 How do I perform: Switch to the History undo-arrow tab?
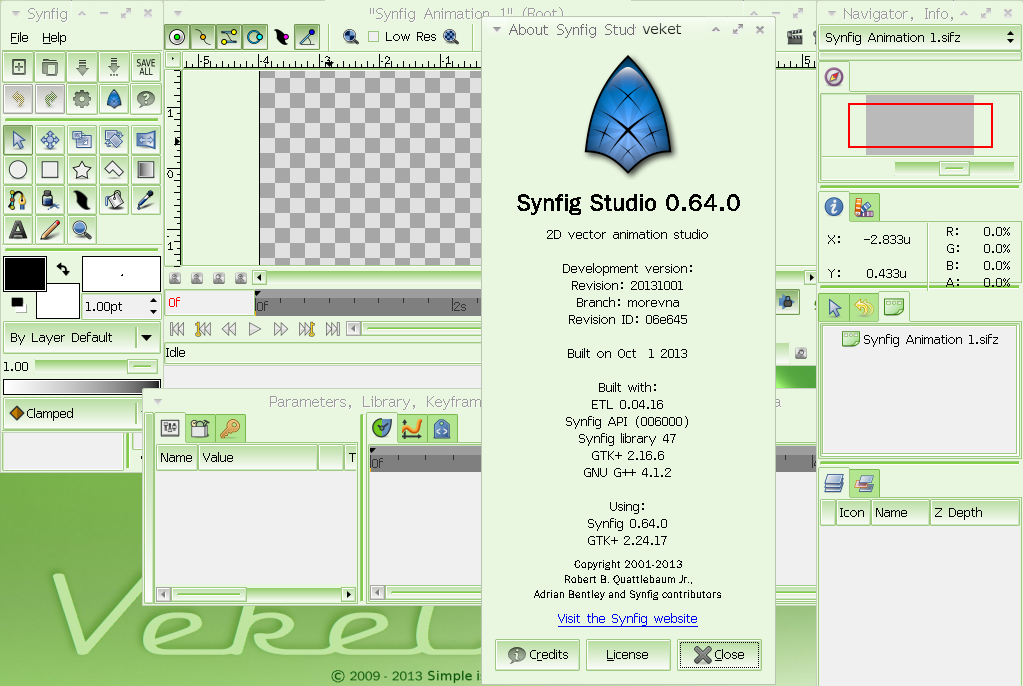[x=864, y=307]
